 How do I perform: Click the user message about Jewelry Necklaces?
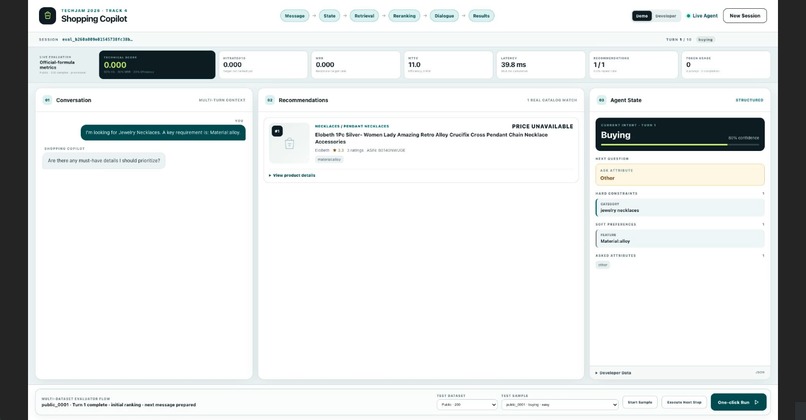pyautogui.click(x=163, y=133)
